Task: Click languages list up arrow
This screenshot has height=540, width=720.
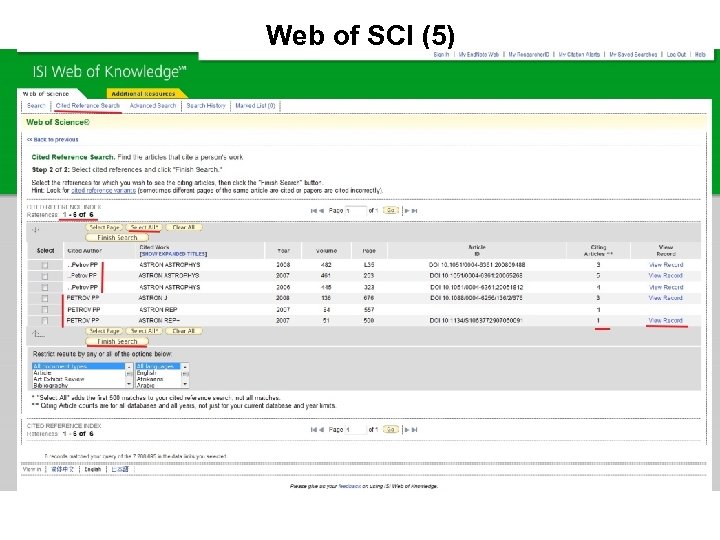Action: pyautogui.click(x=185, y=367)
